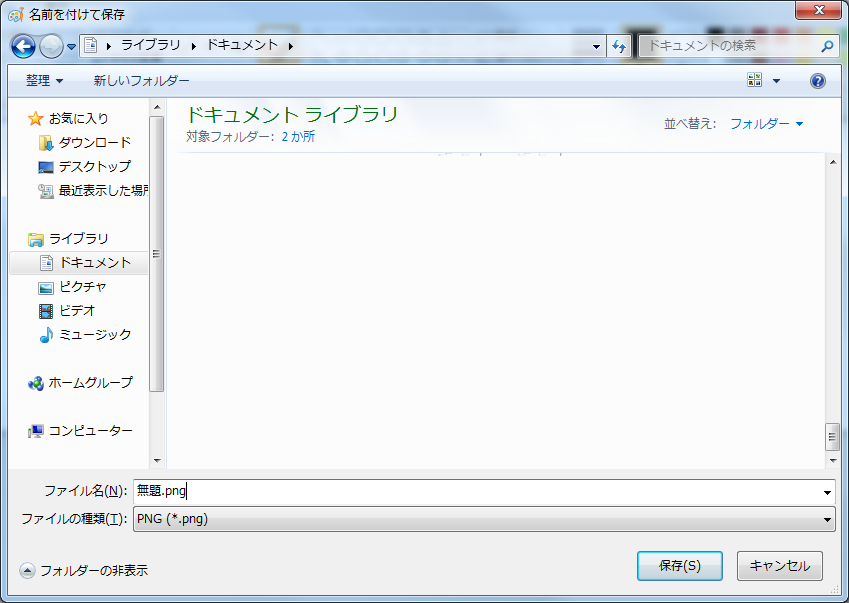Click file list scroll up arrow

point(833,162)
